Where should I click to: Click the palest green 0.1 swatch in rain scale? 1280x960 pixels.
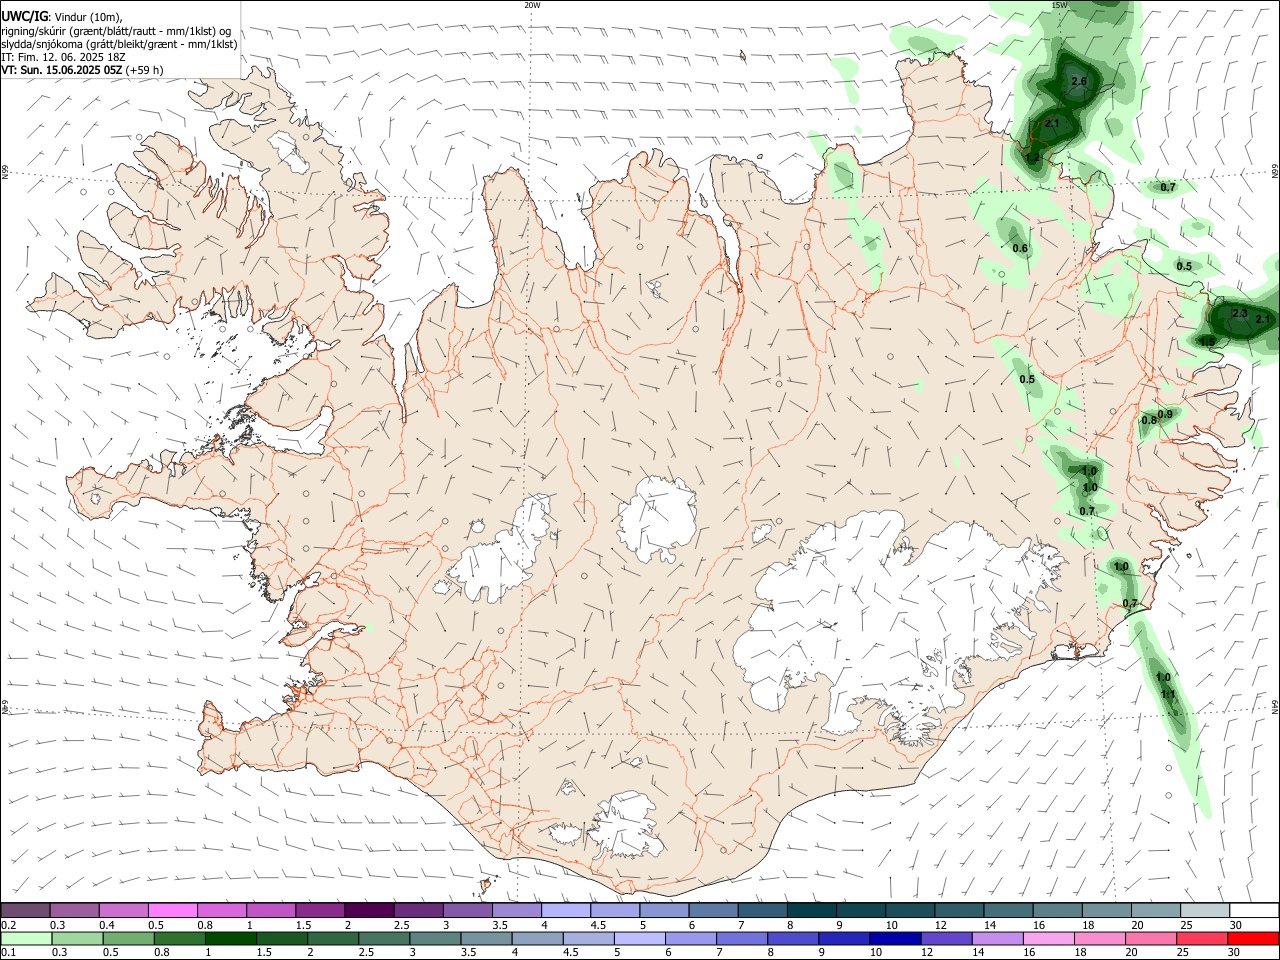26,940
